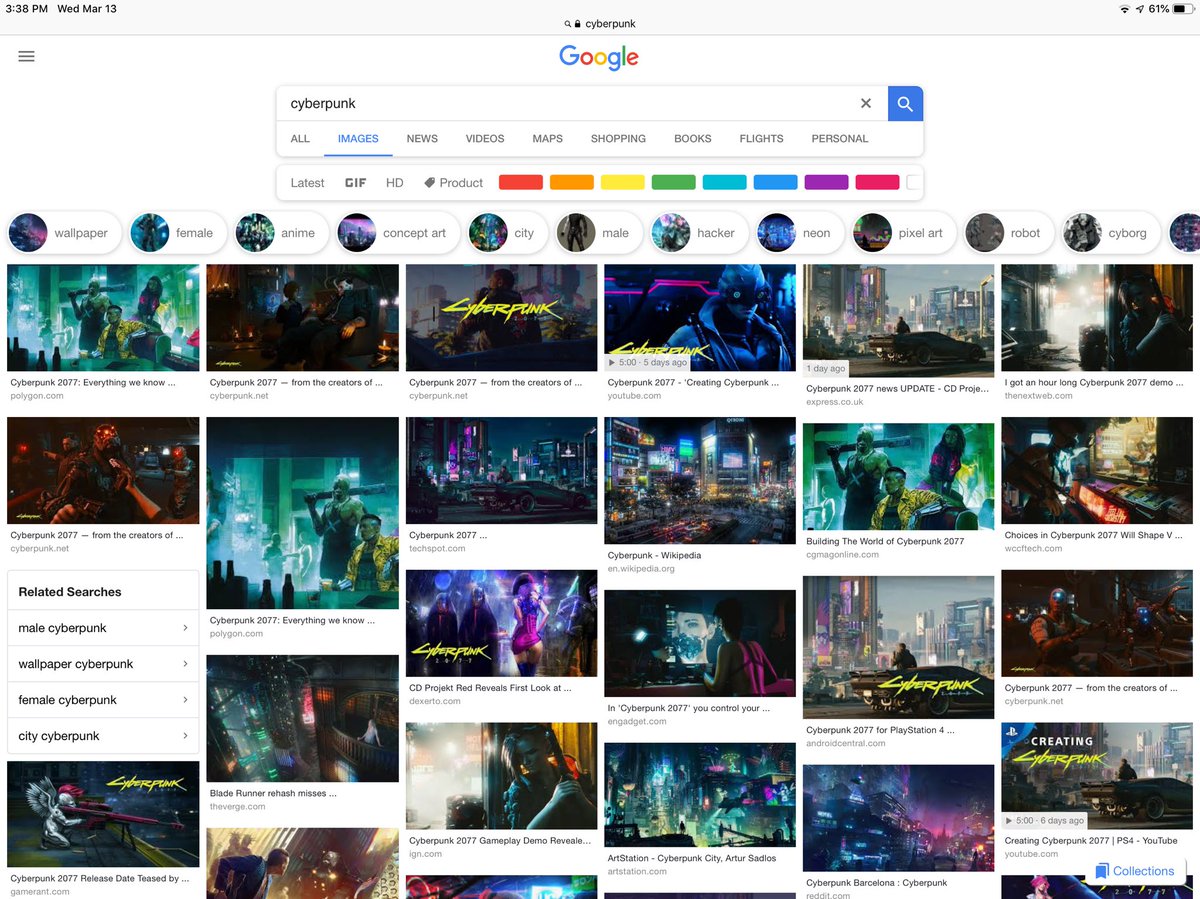Select the anime suggestion chip
The image size is (1200, 899).
tap(280, 233)
